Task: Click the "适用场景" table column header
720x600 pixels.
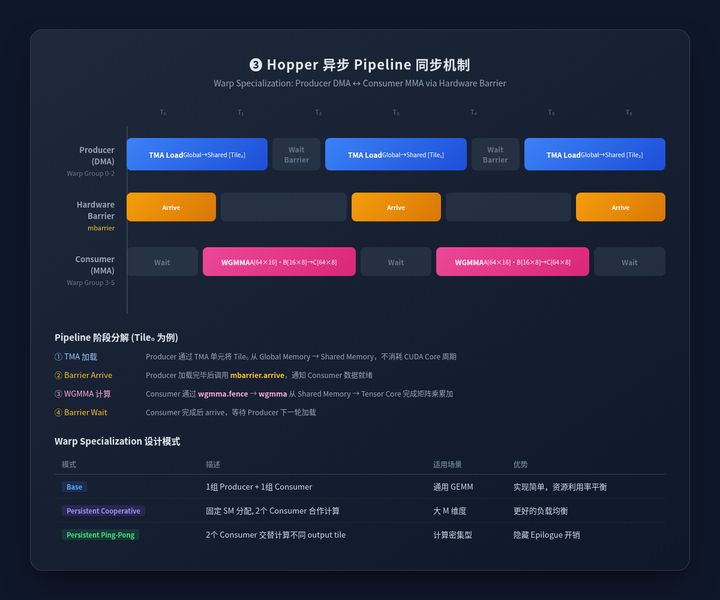Action: coord(447,465)
